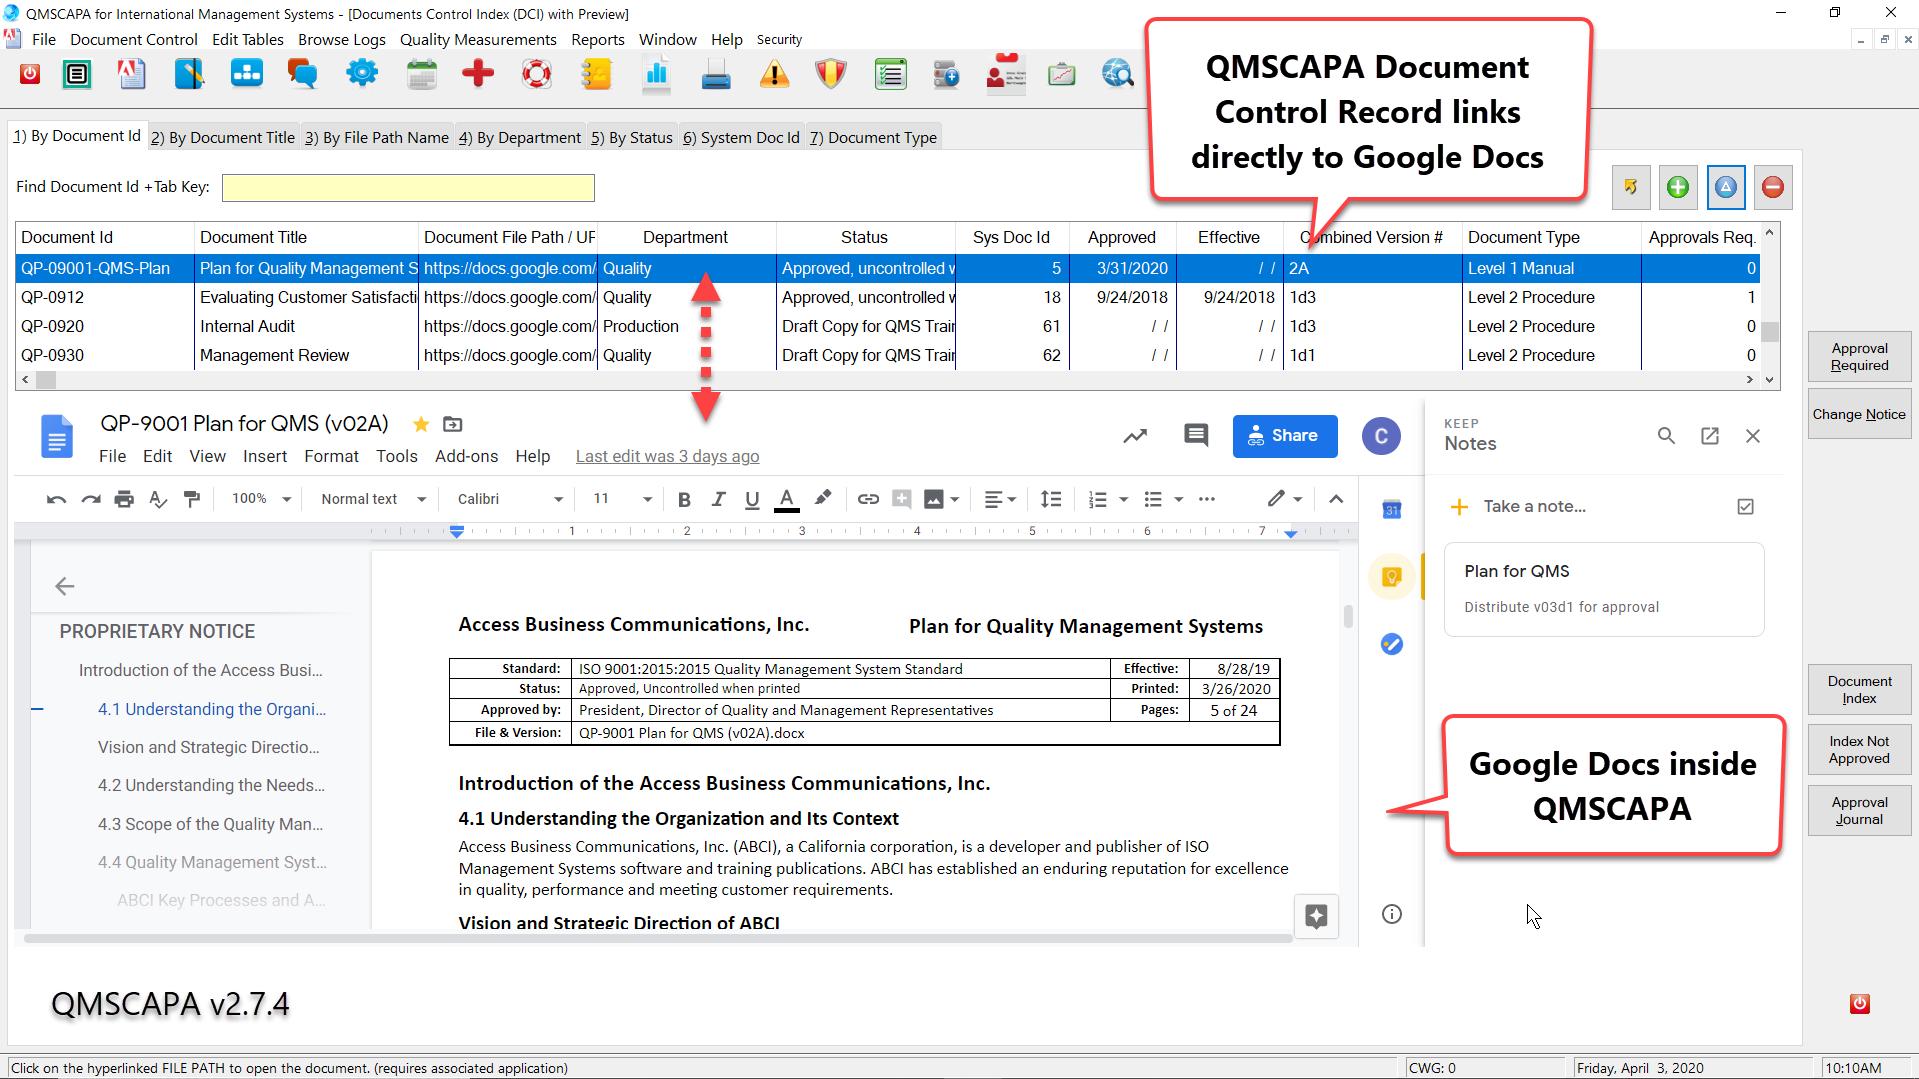Click the red minus delete record button
The image size is (1919, 1079).
point(1772,187)
